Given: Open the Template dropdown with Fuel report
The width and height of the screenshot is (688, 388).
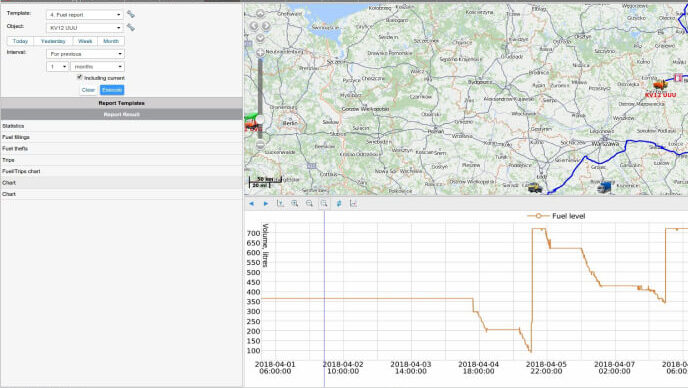Looking at the screenshot, I should [x=85, y=14].
